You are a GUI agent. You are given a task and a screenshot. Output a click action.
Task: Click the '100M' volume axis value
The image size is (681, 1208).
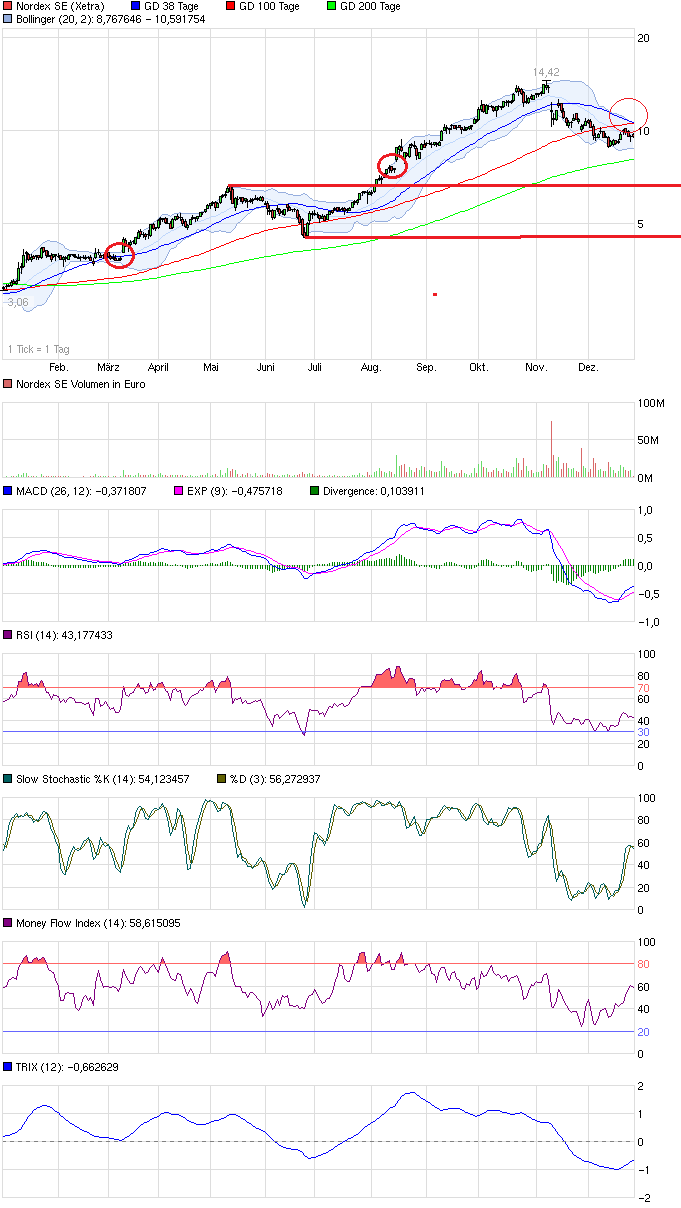pos(651,403)
